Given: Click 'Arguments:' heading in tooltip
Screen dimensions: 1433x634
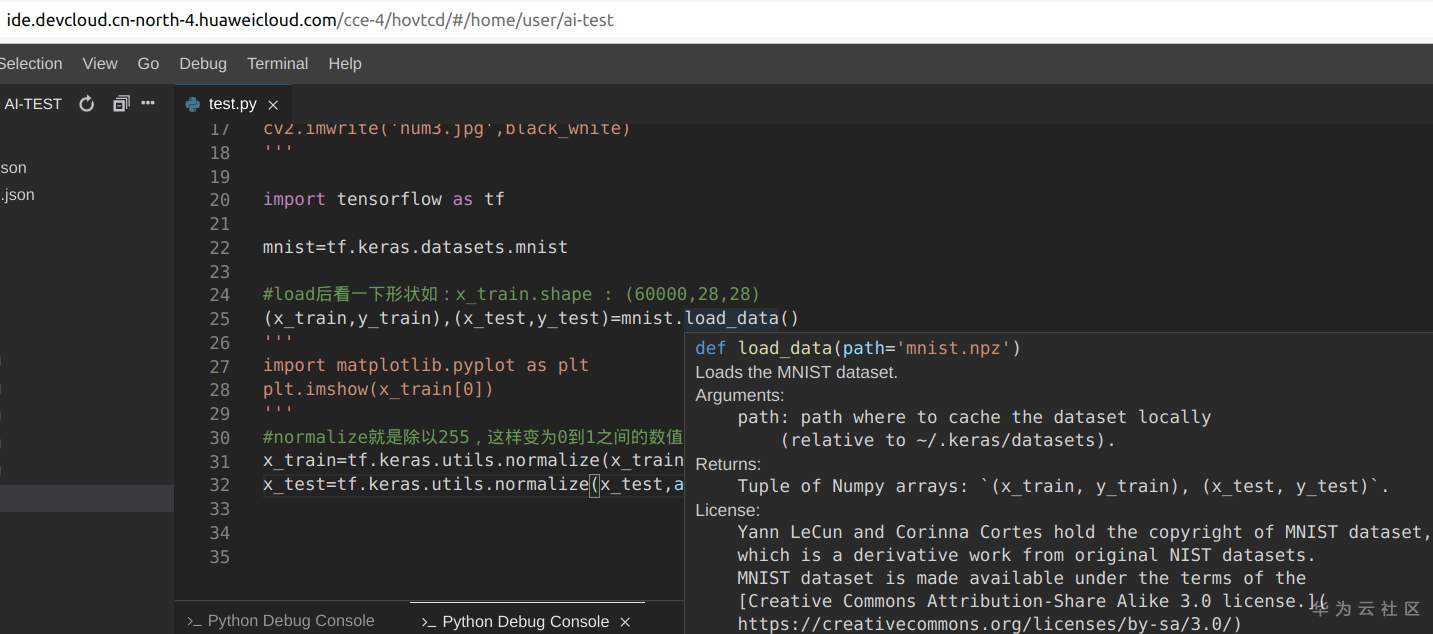Looking at the screenshot, I should pos(740,395).
